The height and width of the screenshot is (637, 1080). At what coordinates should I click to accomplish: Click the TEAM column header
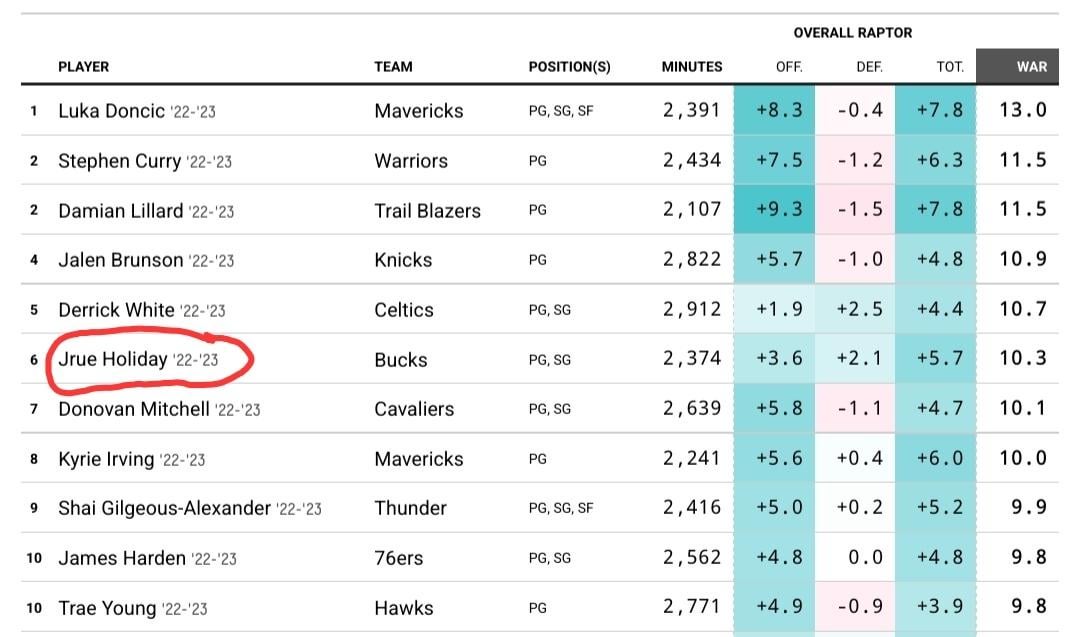click(393, 67)
